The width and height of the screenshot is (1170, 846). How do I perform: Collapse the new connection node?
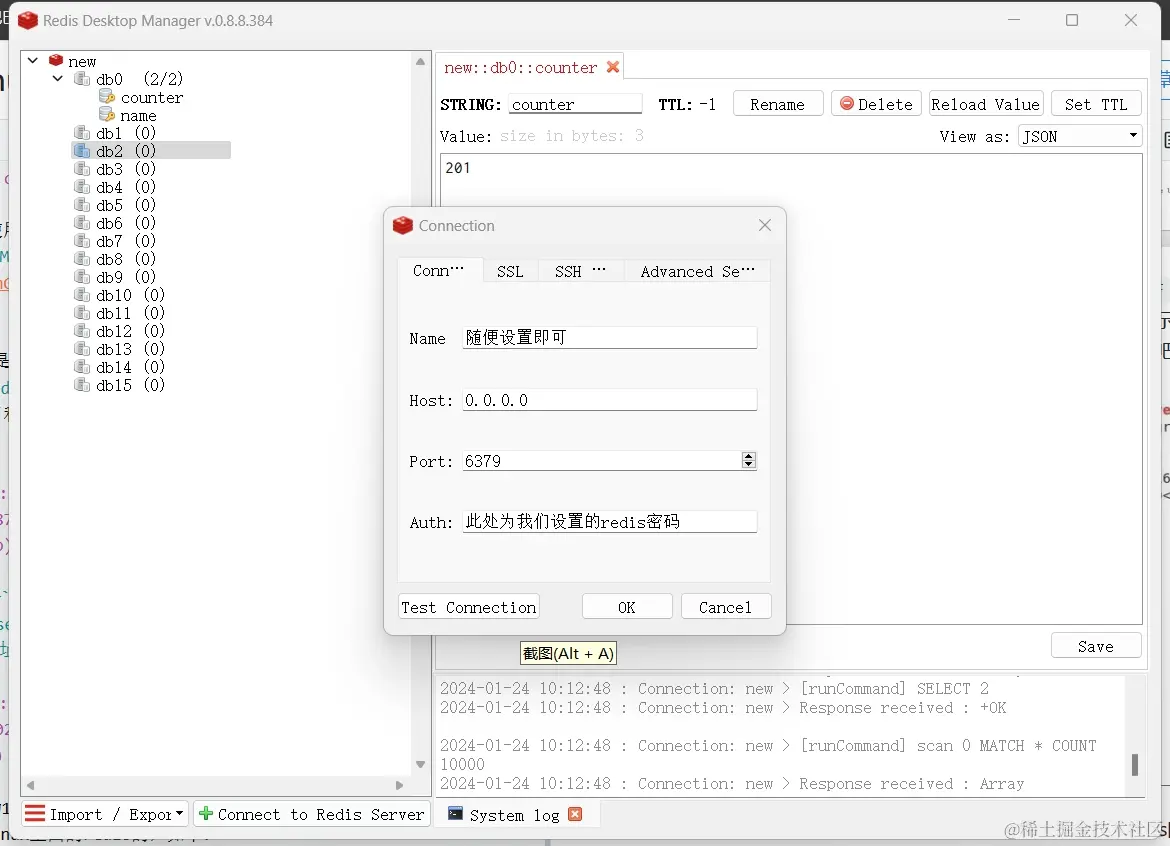tap(32, 59)
